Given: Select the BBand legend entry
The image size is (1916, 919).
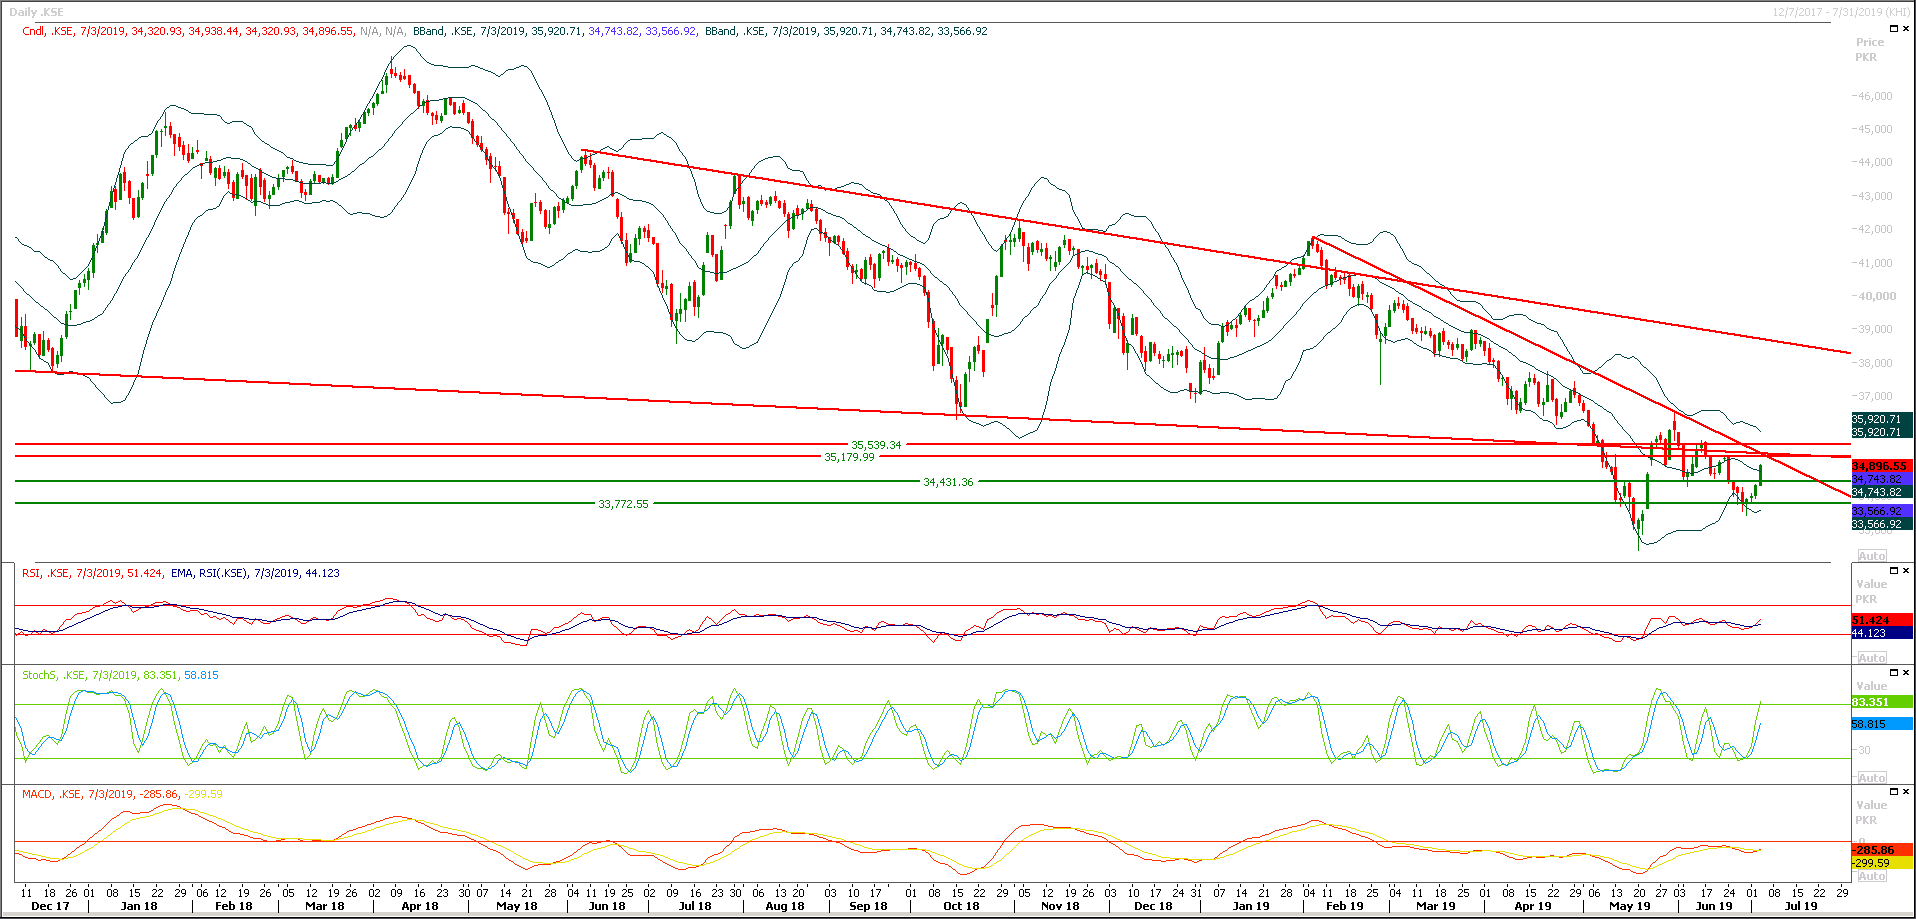Looking at the screenshot, I should [429, 31].
